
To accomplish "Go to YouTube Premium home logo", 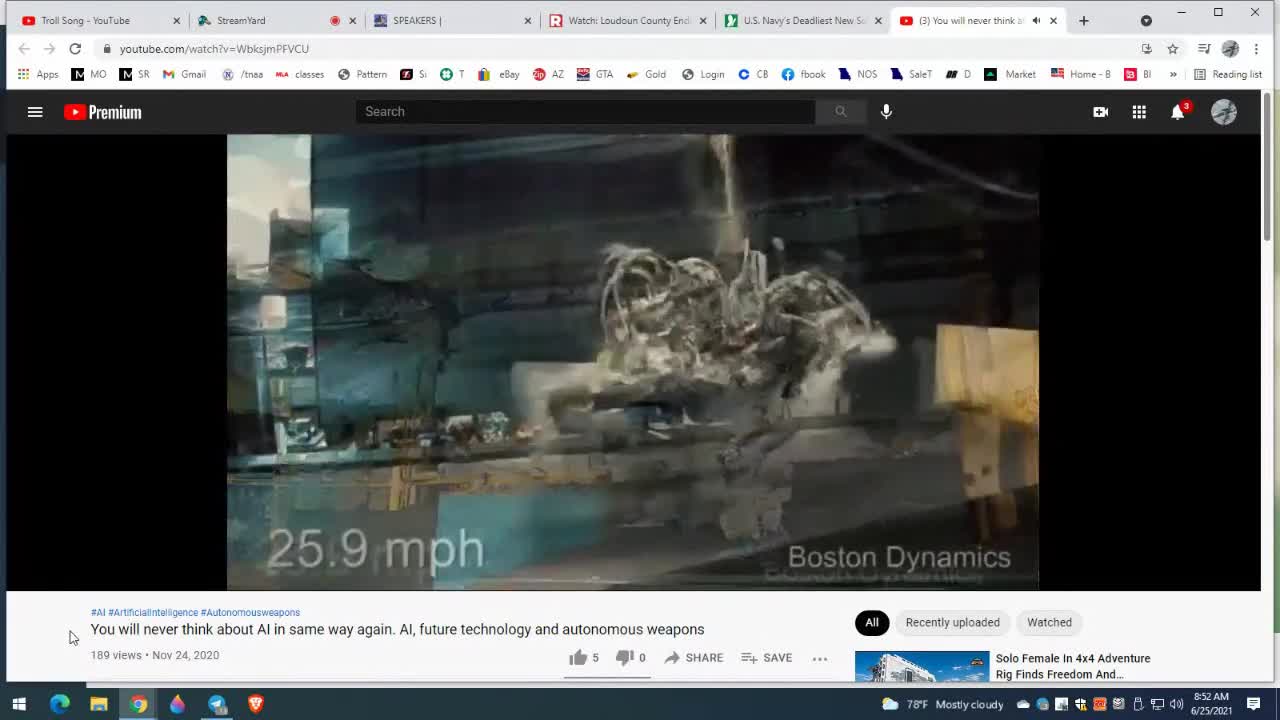I will 103,112.
